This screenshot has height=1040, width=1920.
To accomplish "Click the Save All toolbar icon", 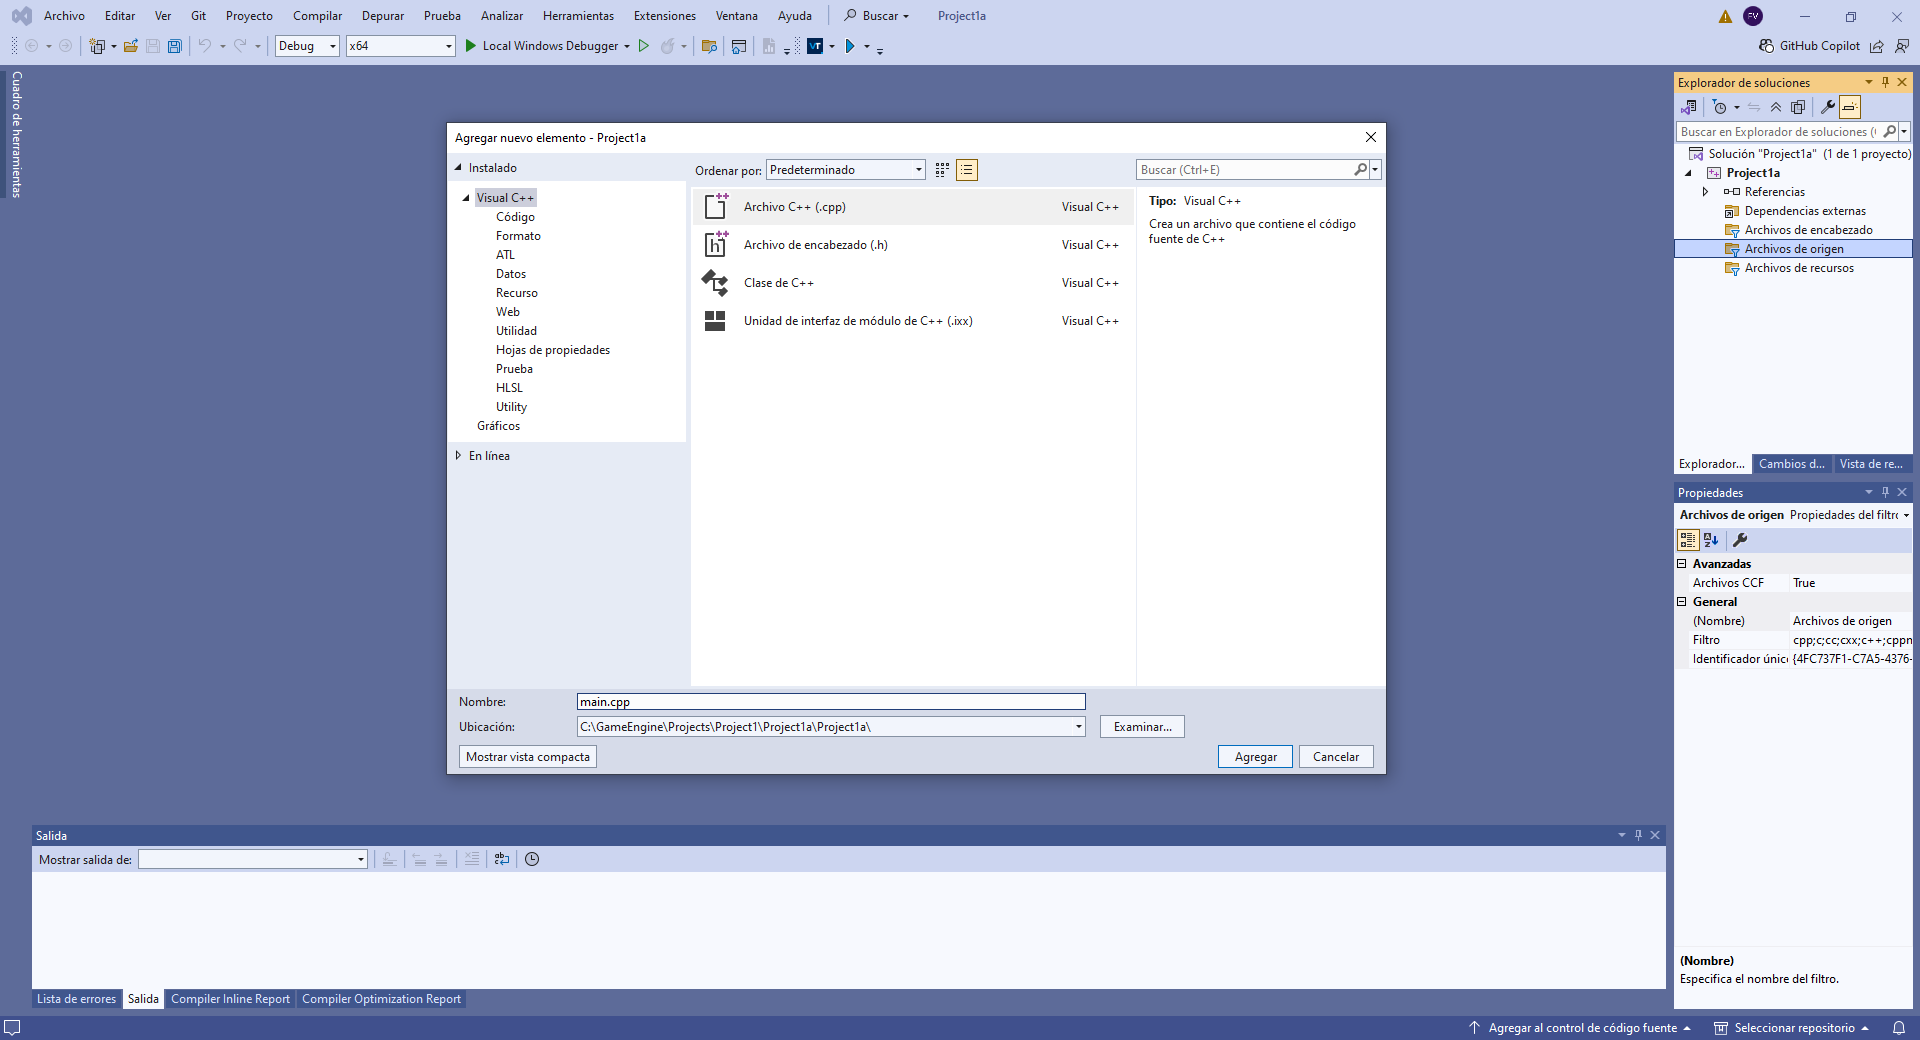I will point(175,46).
